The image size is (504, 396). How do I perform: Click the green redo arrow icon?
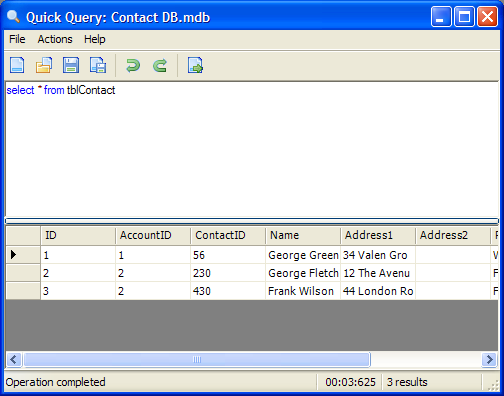click(x=160, y=65)
